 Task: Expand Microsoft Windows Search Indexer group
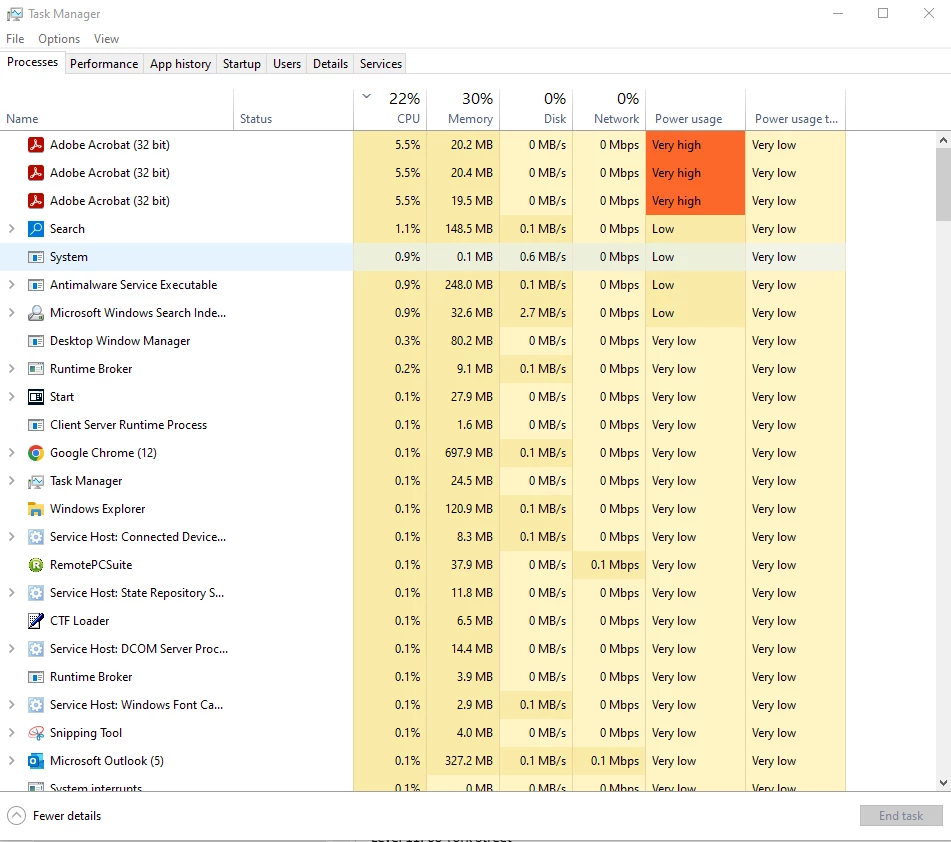coord(12,312)
